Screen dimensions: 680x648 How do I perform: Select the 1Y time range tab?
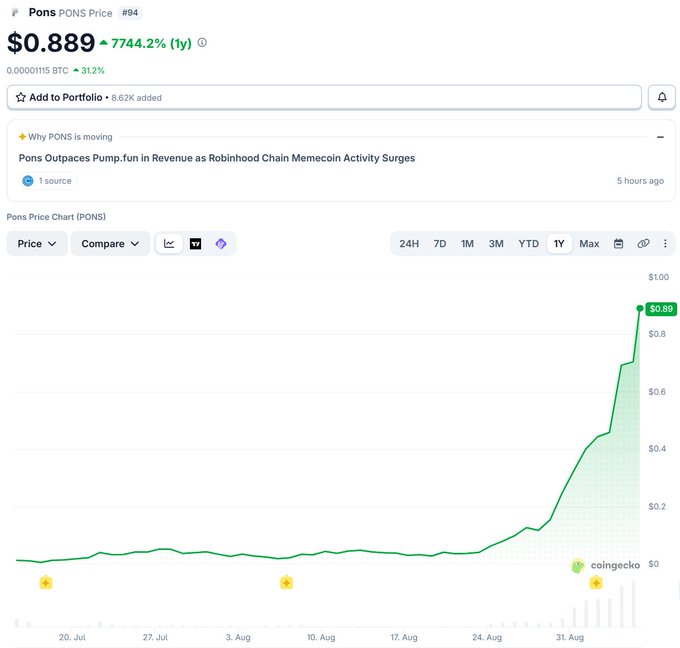click(x=559, y=244)
